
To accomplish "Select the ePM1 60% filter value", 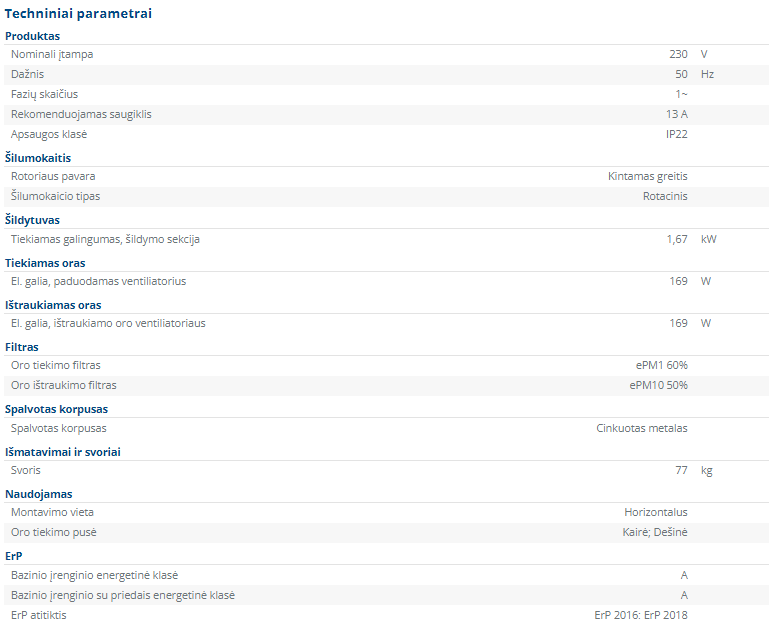I will pyautogui.click(x=662, y=365).
